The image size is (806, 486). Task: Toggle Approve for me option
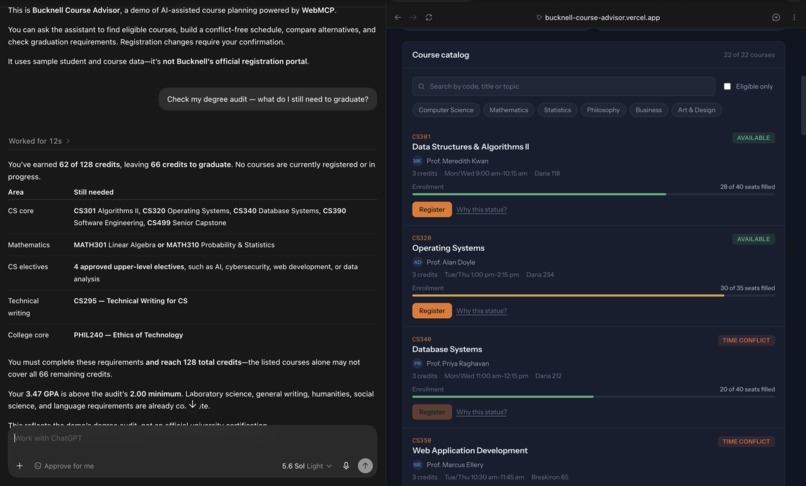click(64, 466)
